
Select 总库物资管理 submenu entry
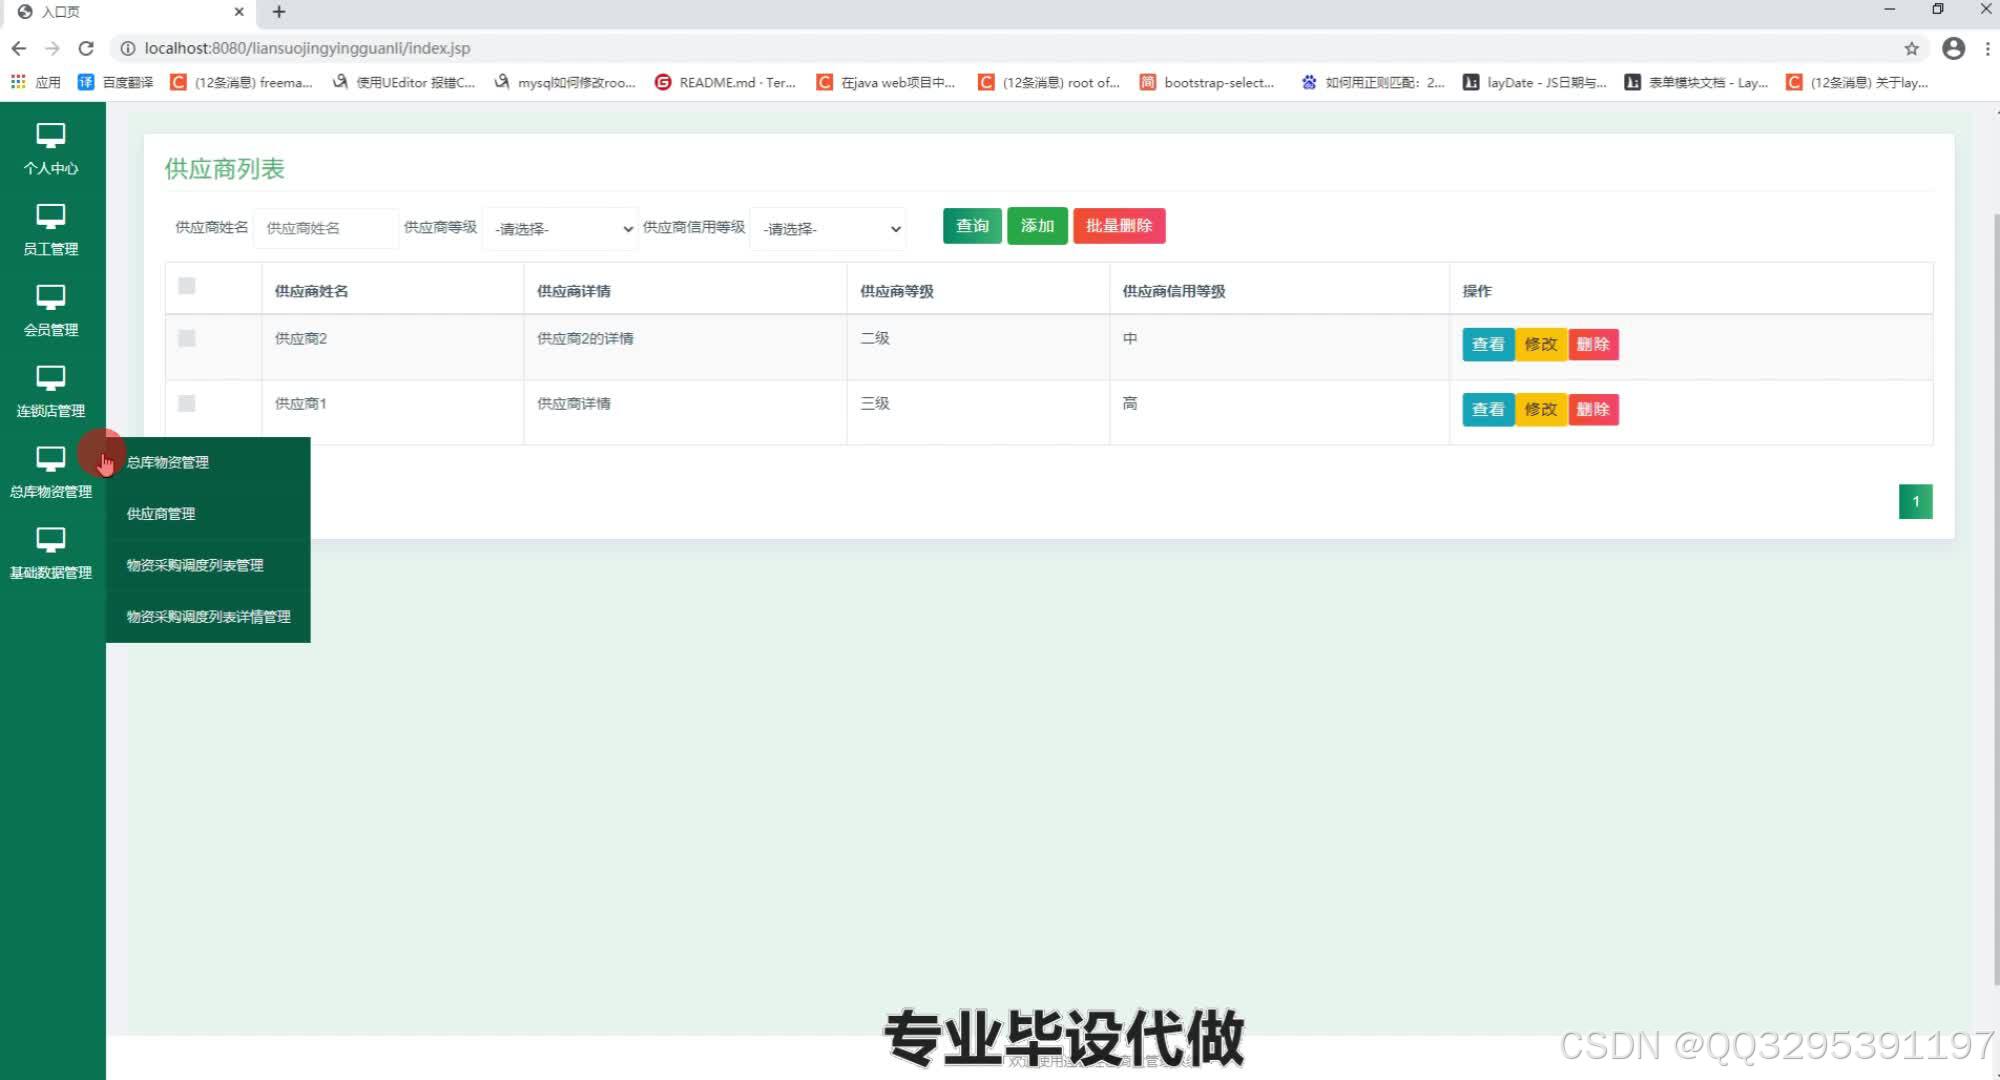208,462
